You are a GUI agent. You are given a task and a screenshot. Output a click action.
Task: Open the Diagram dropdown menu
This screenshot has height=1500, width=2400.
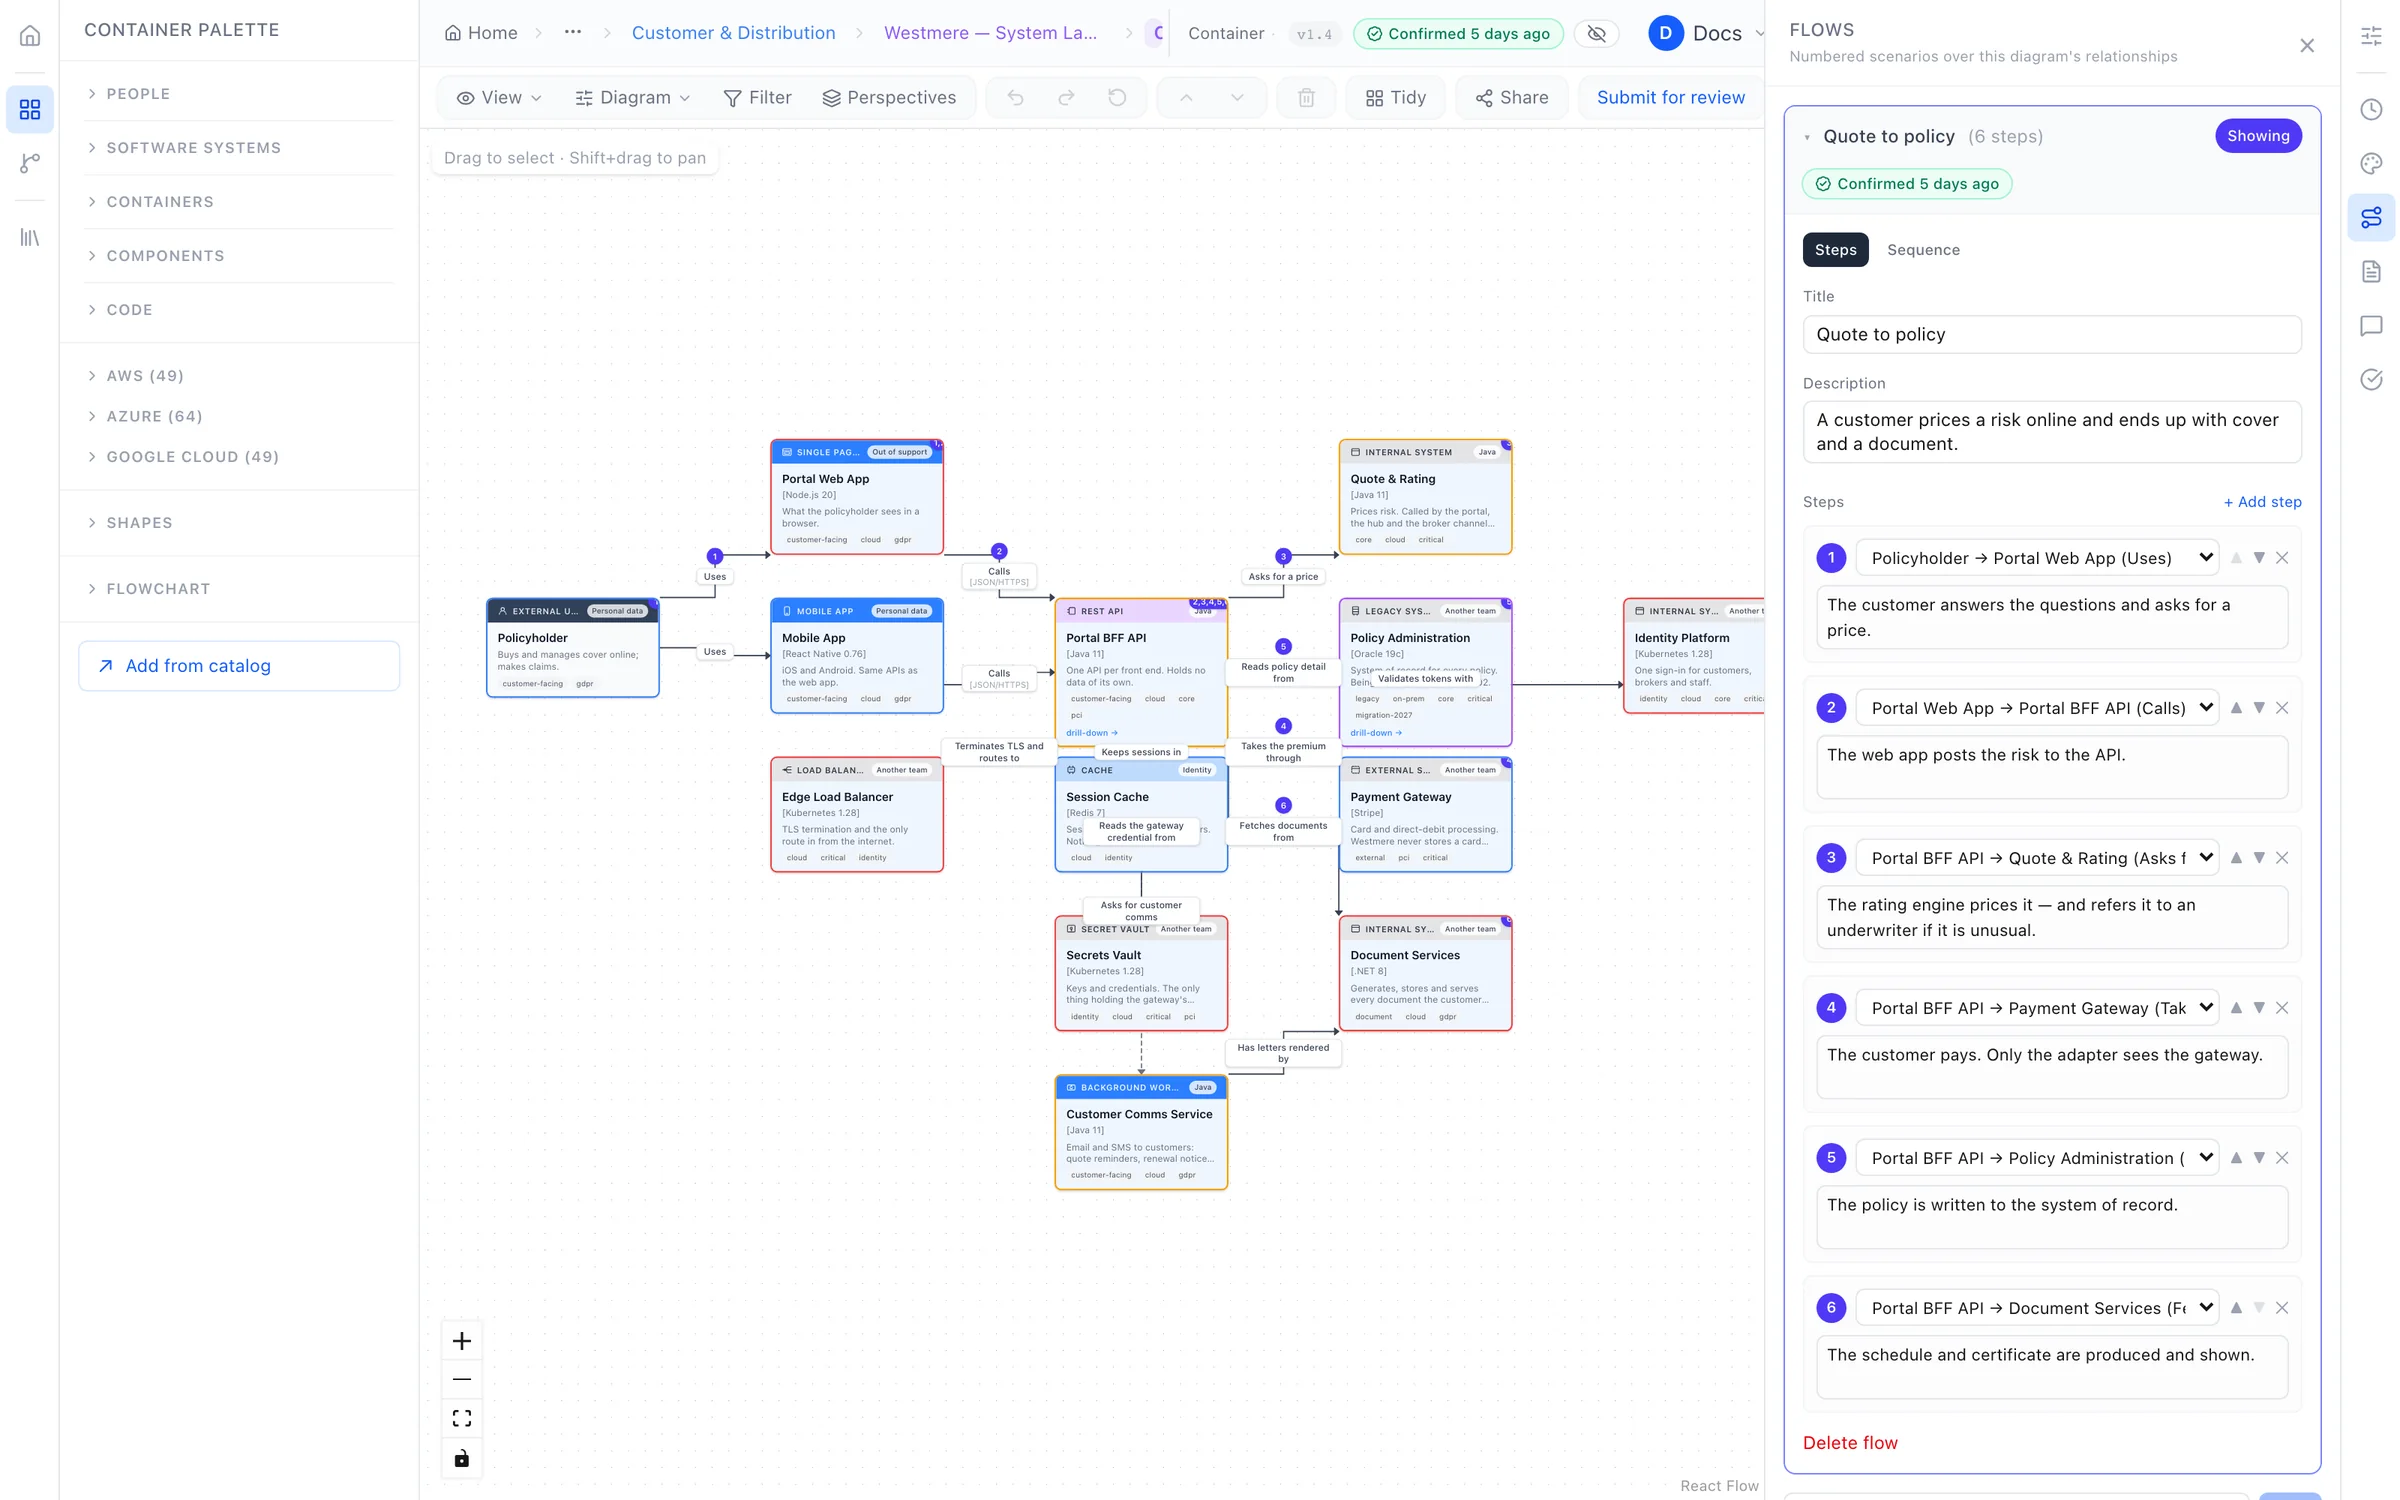point(632,97)
